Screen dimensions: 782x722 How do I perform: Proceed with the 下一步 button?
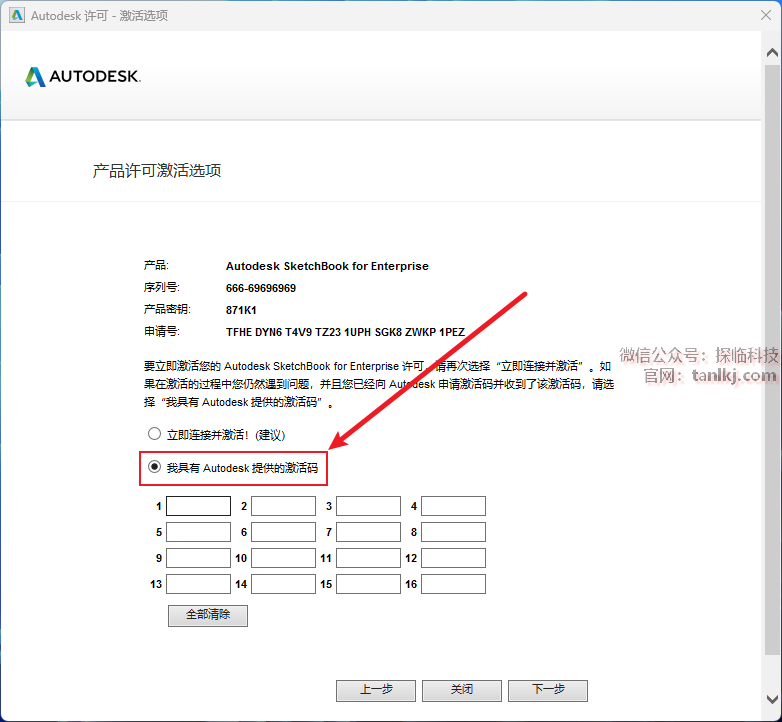[x=548, y=690]
